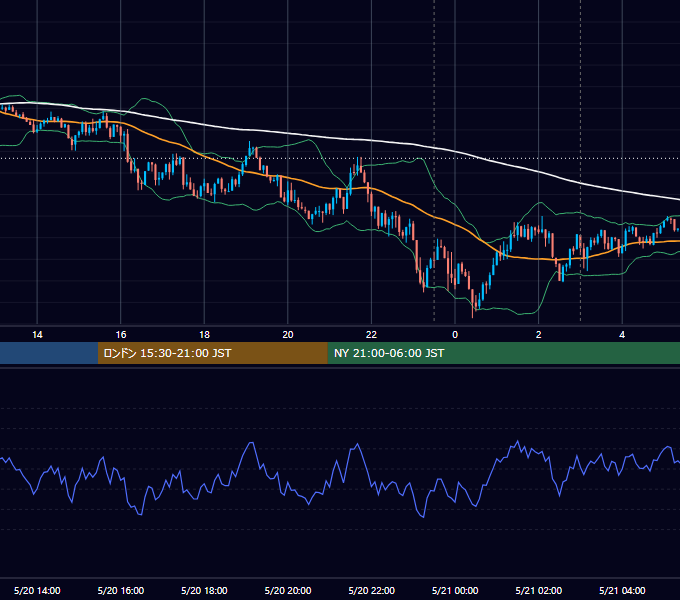Image resolution: width=680 pixels, height=600 pixels.
Task: Click the 4 hour label on price chart
Action: [622, 335]
